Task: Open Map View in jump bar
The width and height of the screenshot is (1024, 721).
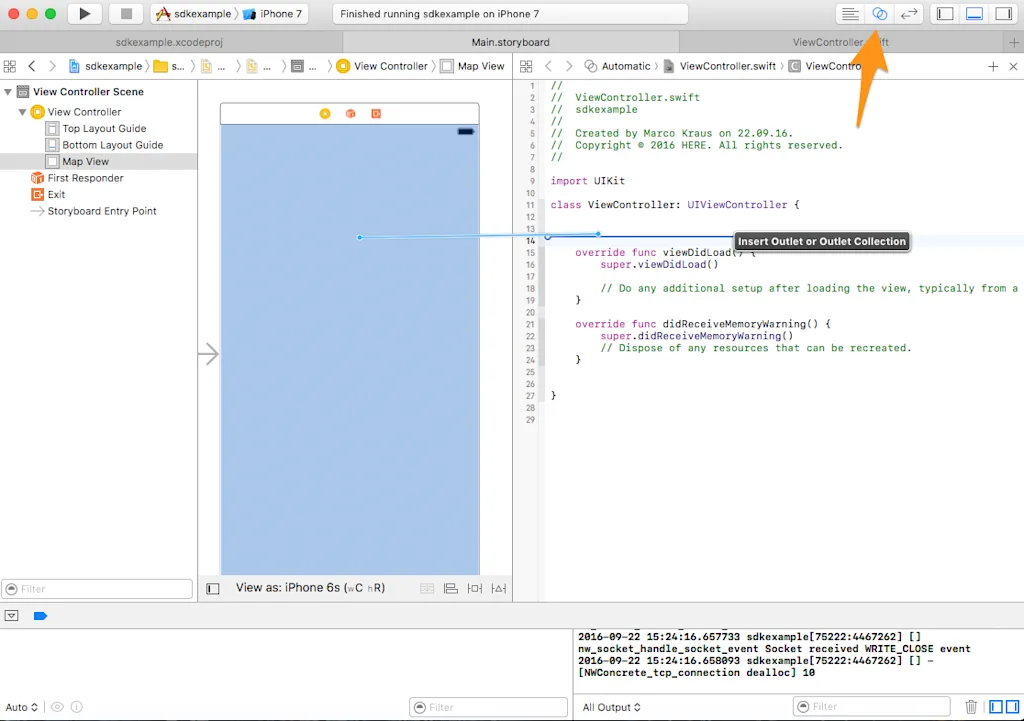Action: tap(473, 66)
